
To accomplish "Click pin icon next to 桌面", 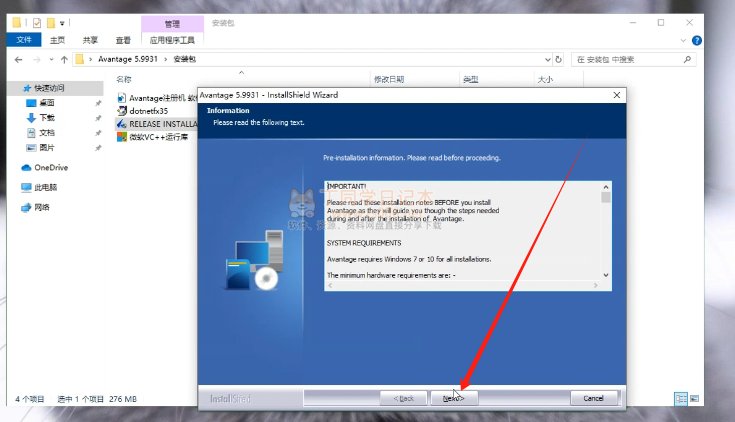I will tap(98, 103).
